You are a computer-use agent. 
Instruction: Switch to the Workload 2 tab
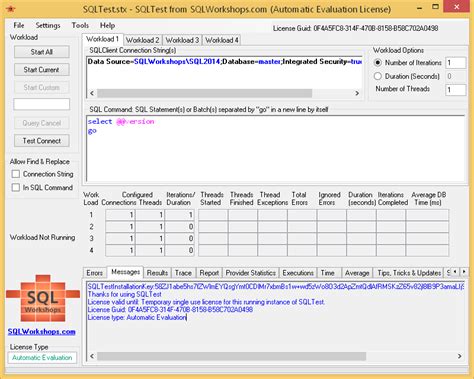coord(143,40)
